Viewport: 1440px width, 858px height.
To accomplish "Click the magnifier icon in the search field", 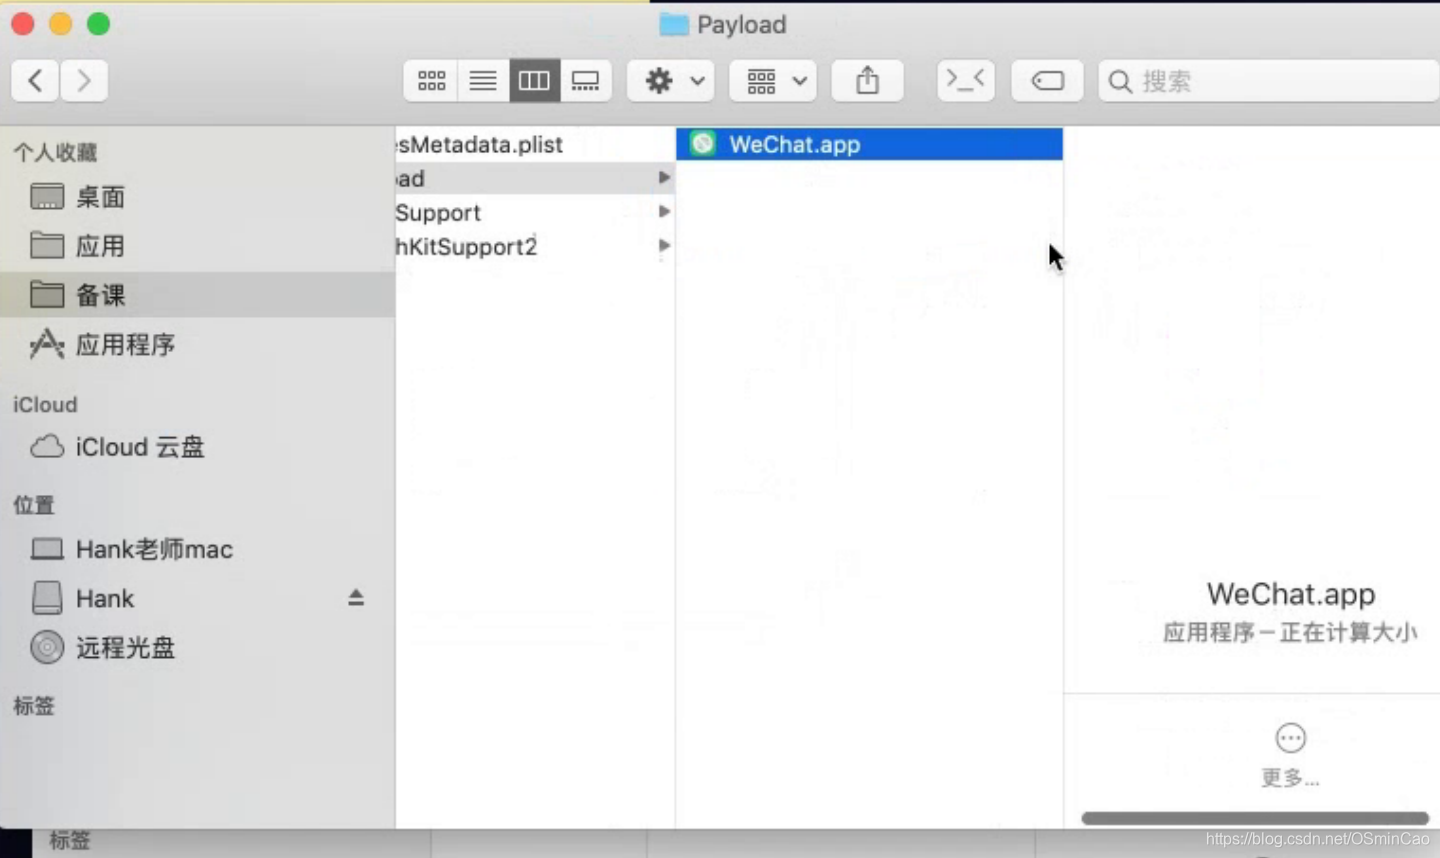I will point(1120,82).
